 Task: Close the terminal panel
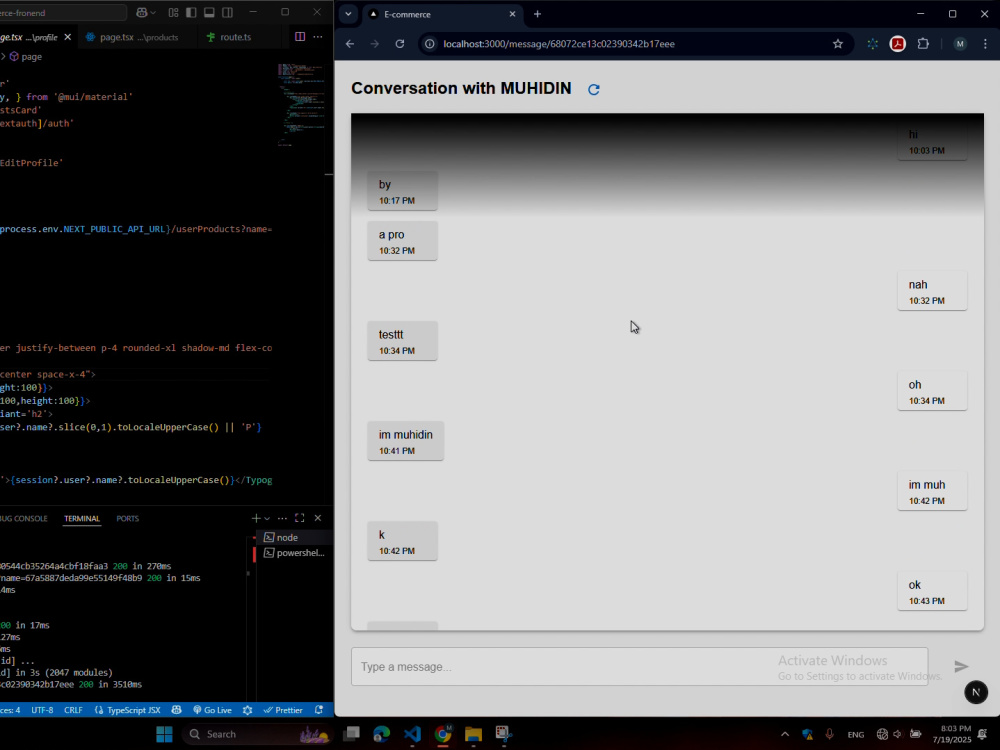[318, 518]
